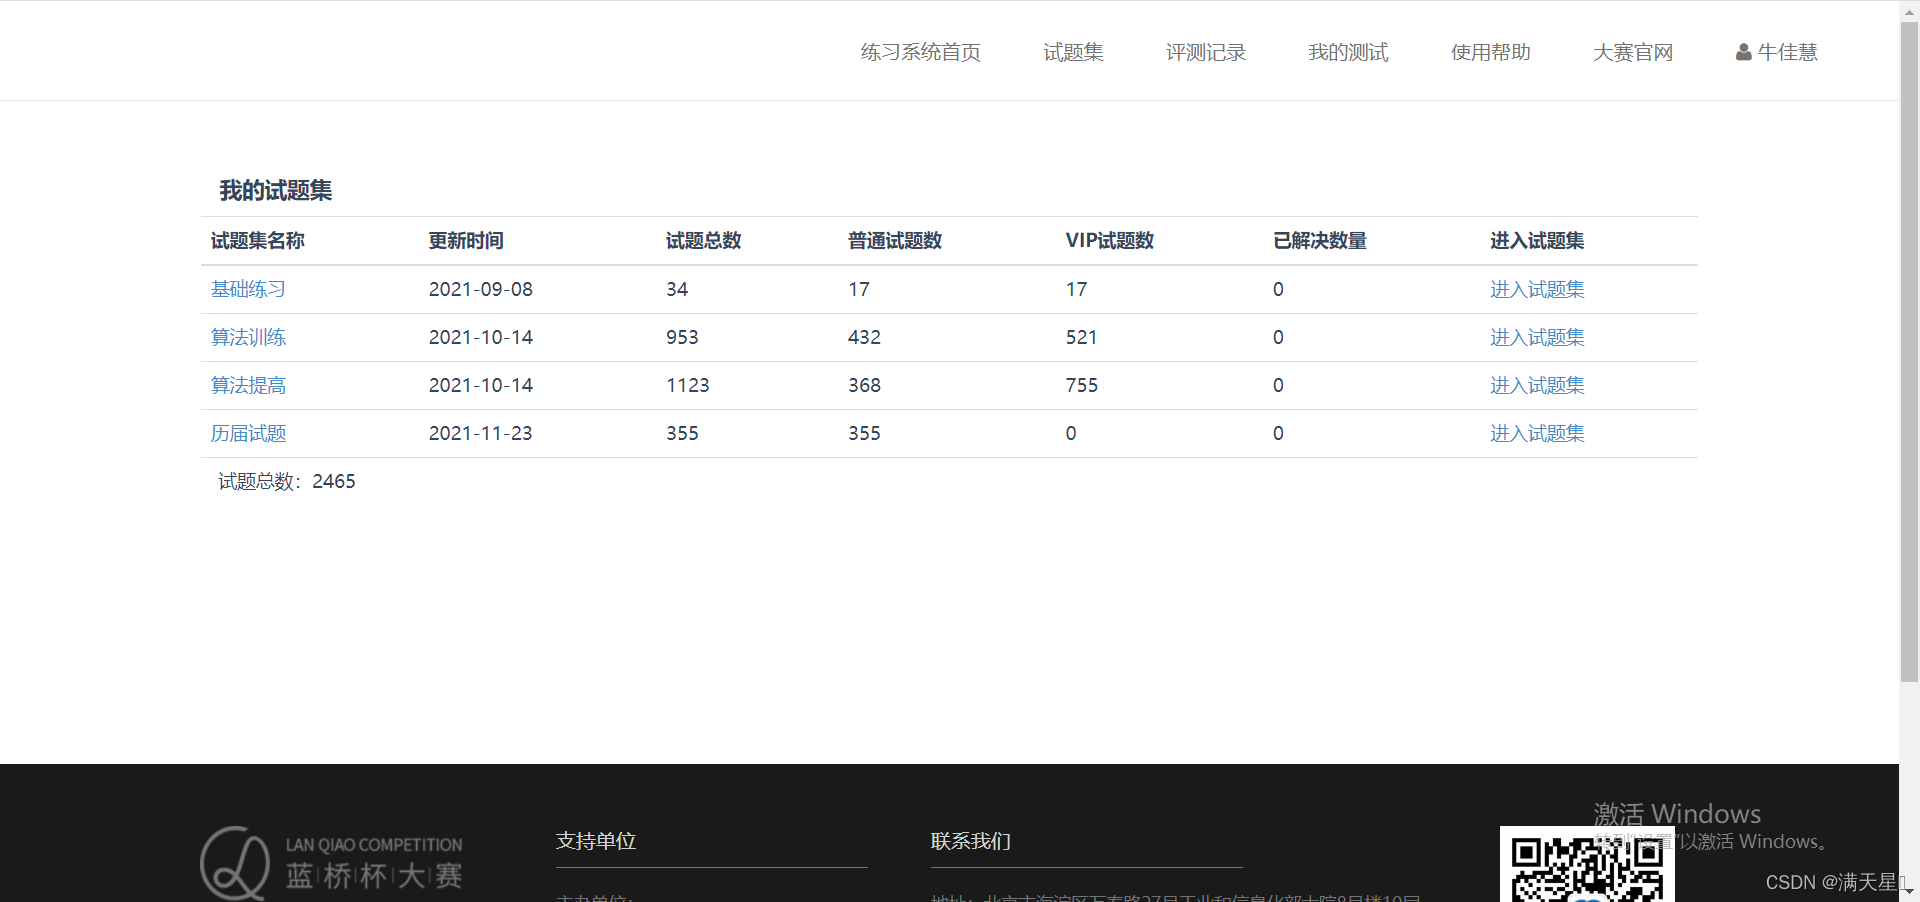Click the scrollbar down arrow

point(1909,891)
